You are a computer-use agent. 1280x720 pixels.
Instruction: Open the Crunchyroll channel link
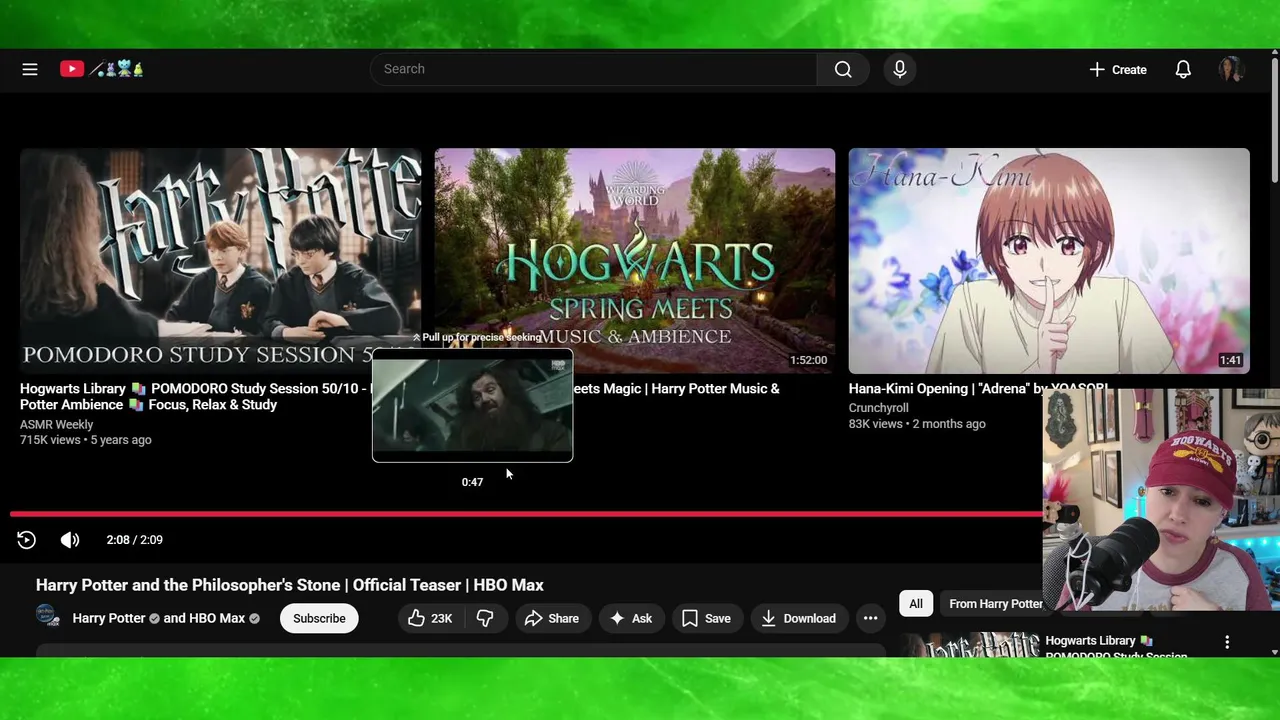pyautogui.click(x=878, y=408)
